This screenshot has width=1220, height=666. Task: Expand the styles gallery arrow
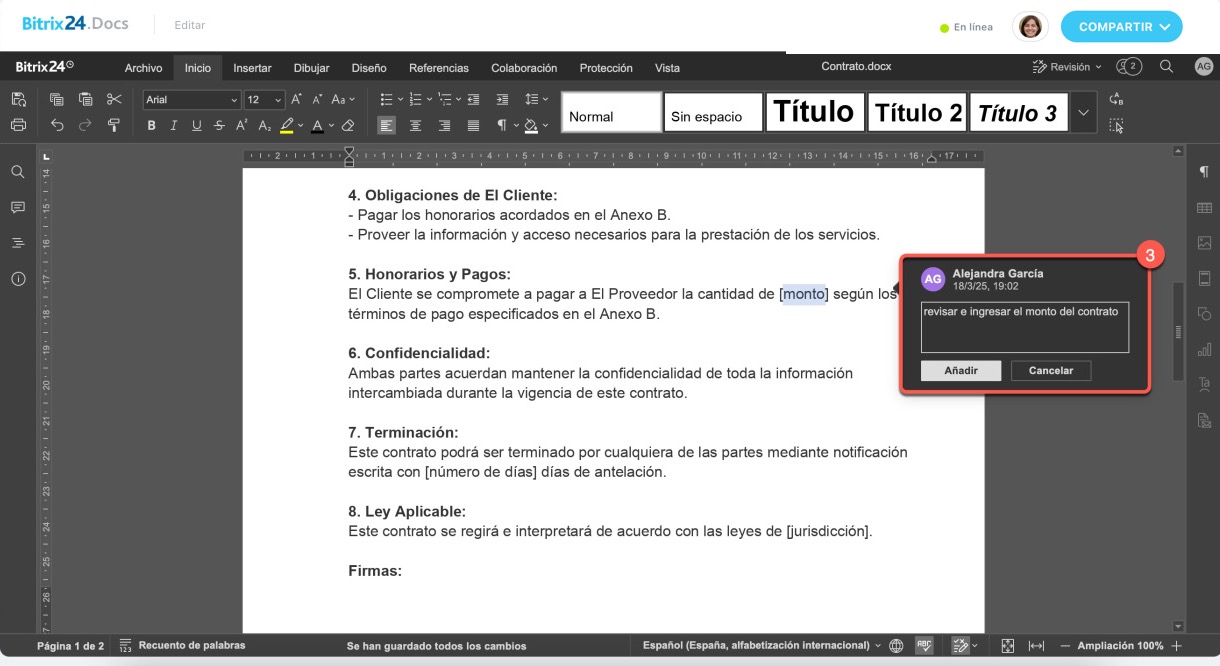coord(1083,112)
